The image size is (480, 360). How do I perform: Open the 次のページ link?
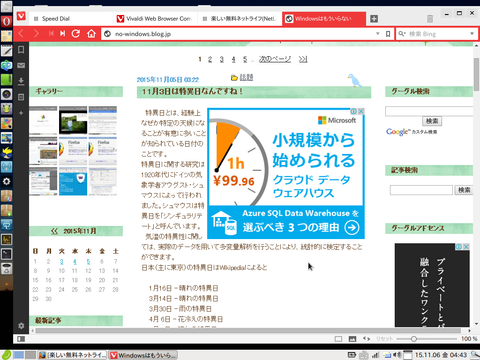[275, 59]
